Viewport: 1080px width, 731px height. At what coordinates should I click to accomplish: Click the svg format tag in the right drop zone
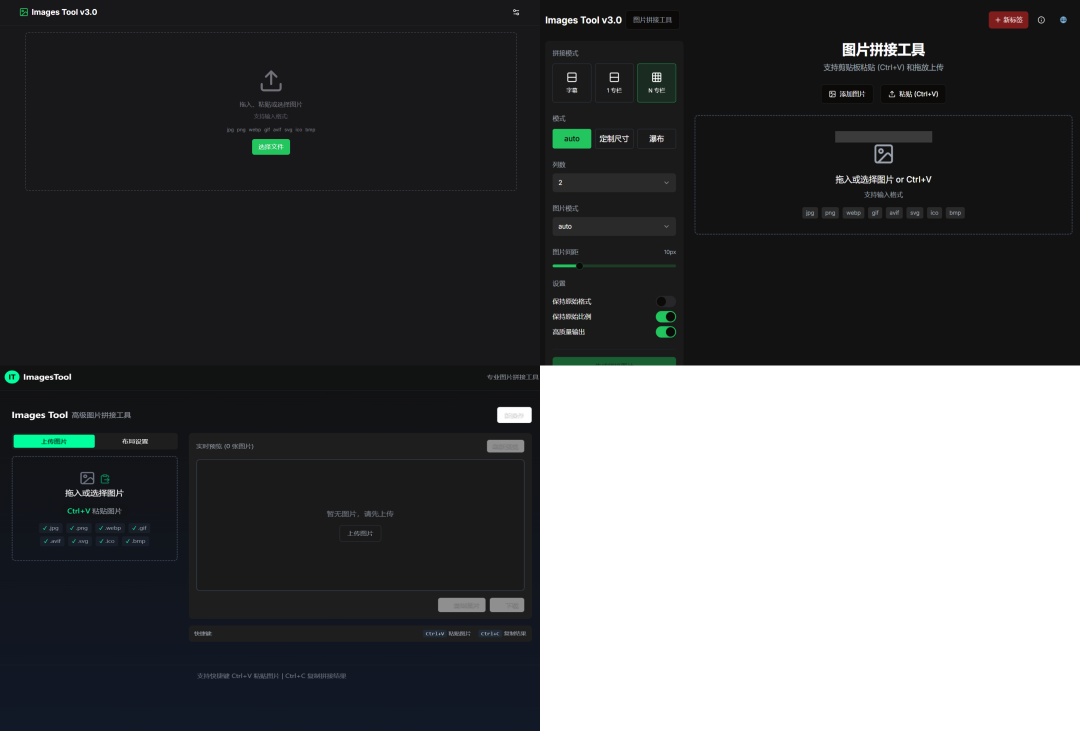click(915, 213)
